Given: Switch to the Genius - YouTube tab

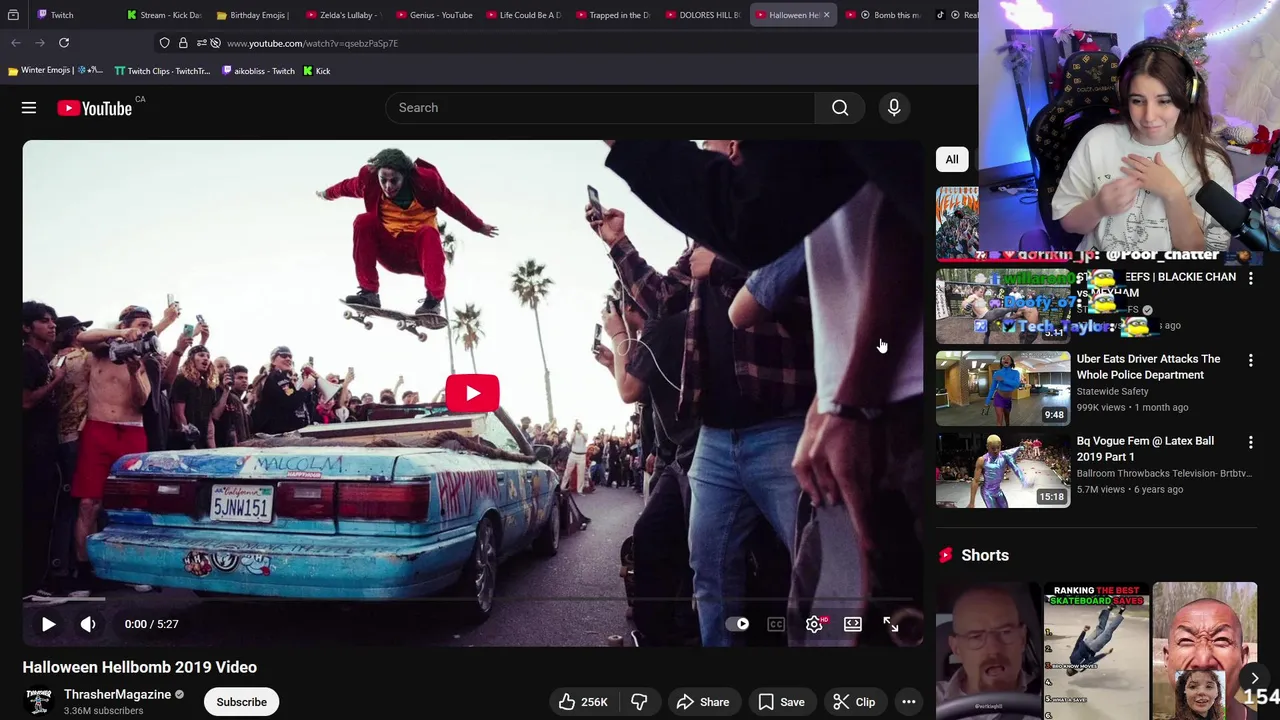Looking at the screenshot, I should [433, 15].
